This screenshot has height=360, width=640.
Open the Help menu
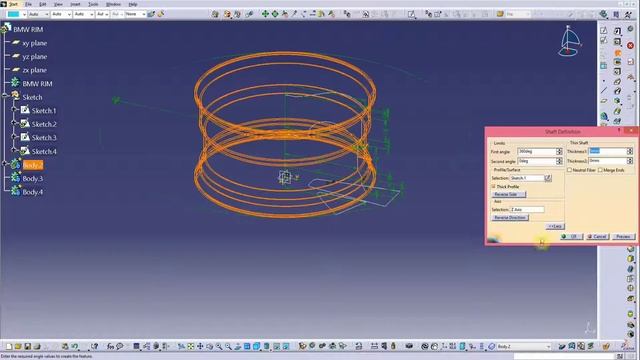click(133, 4)
